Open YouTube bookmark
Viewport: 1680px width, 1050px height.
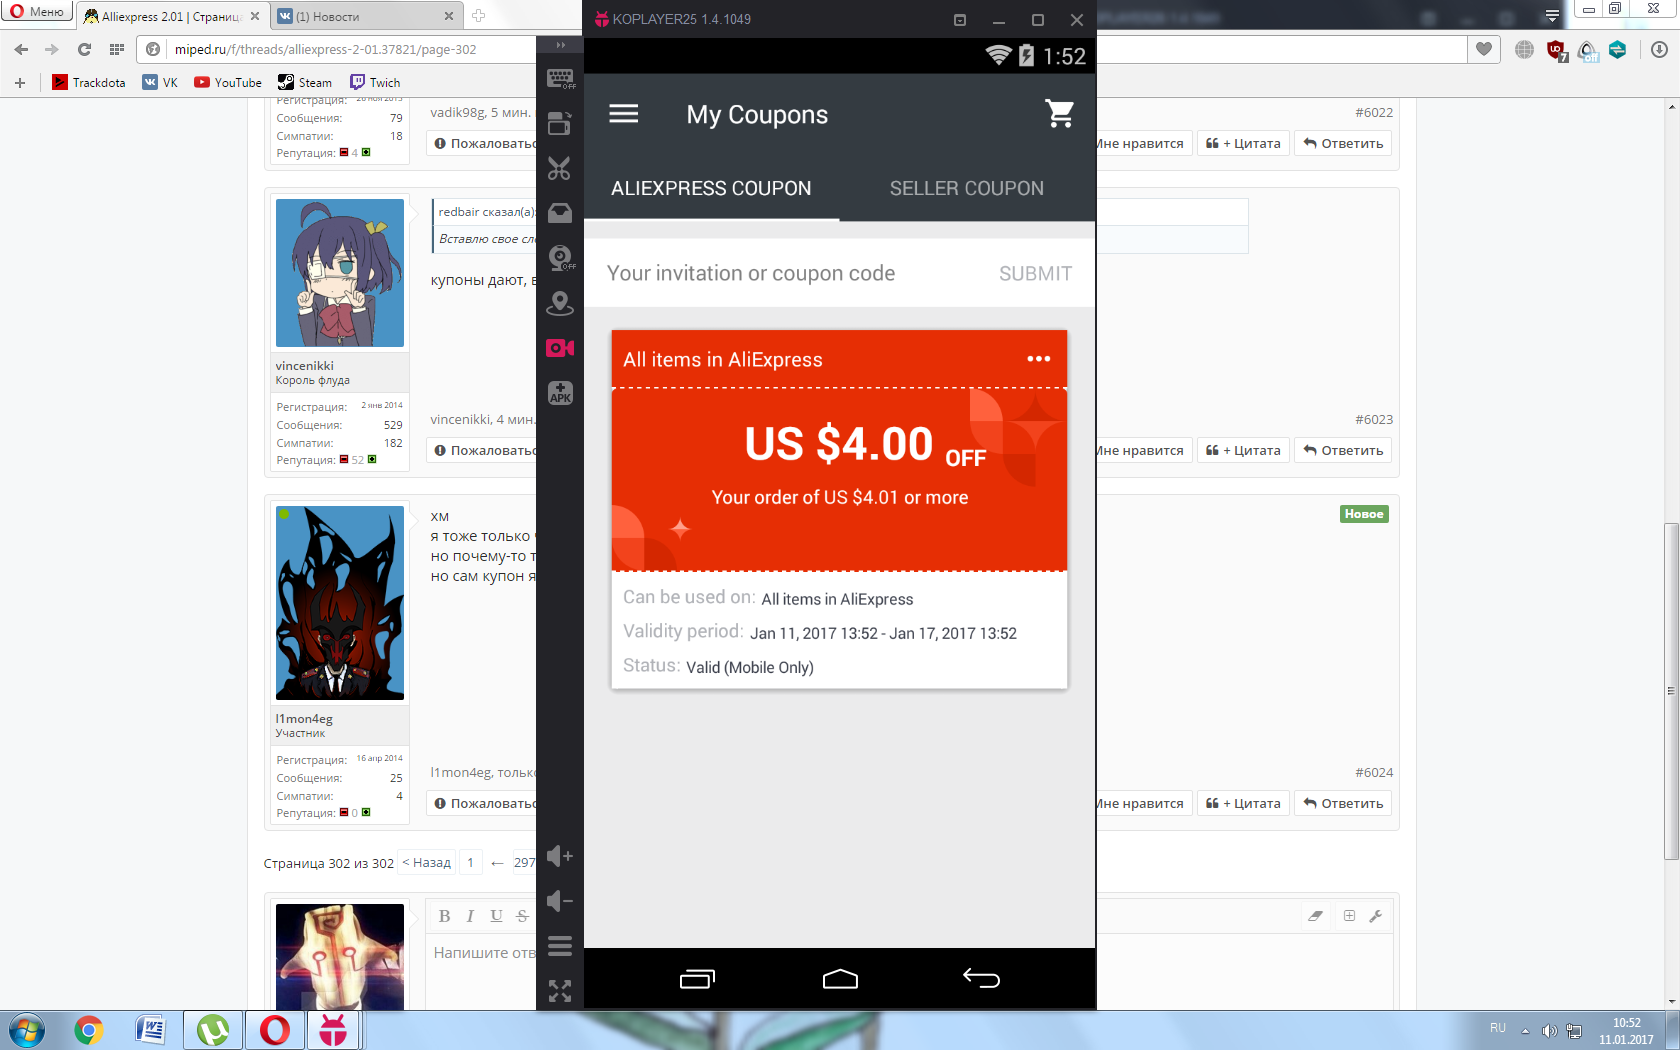click(228, 82)
